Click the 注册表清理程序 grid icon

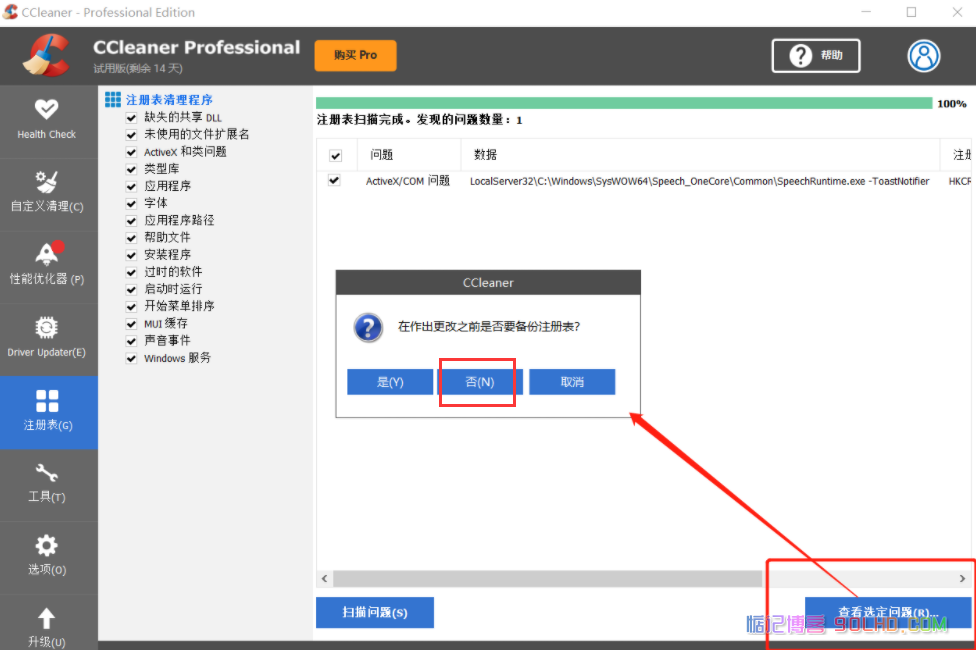113,100
